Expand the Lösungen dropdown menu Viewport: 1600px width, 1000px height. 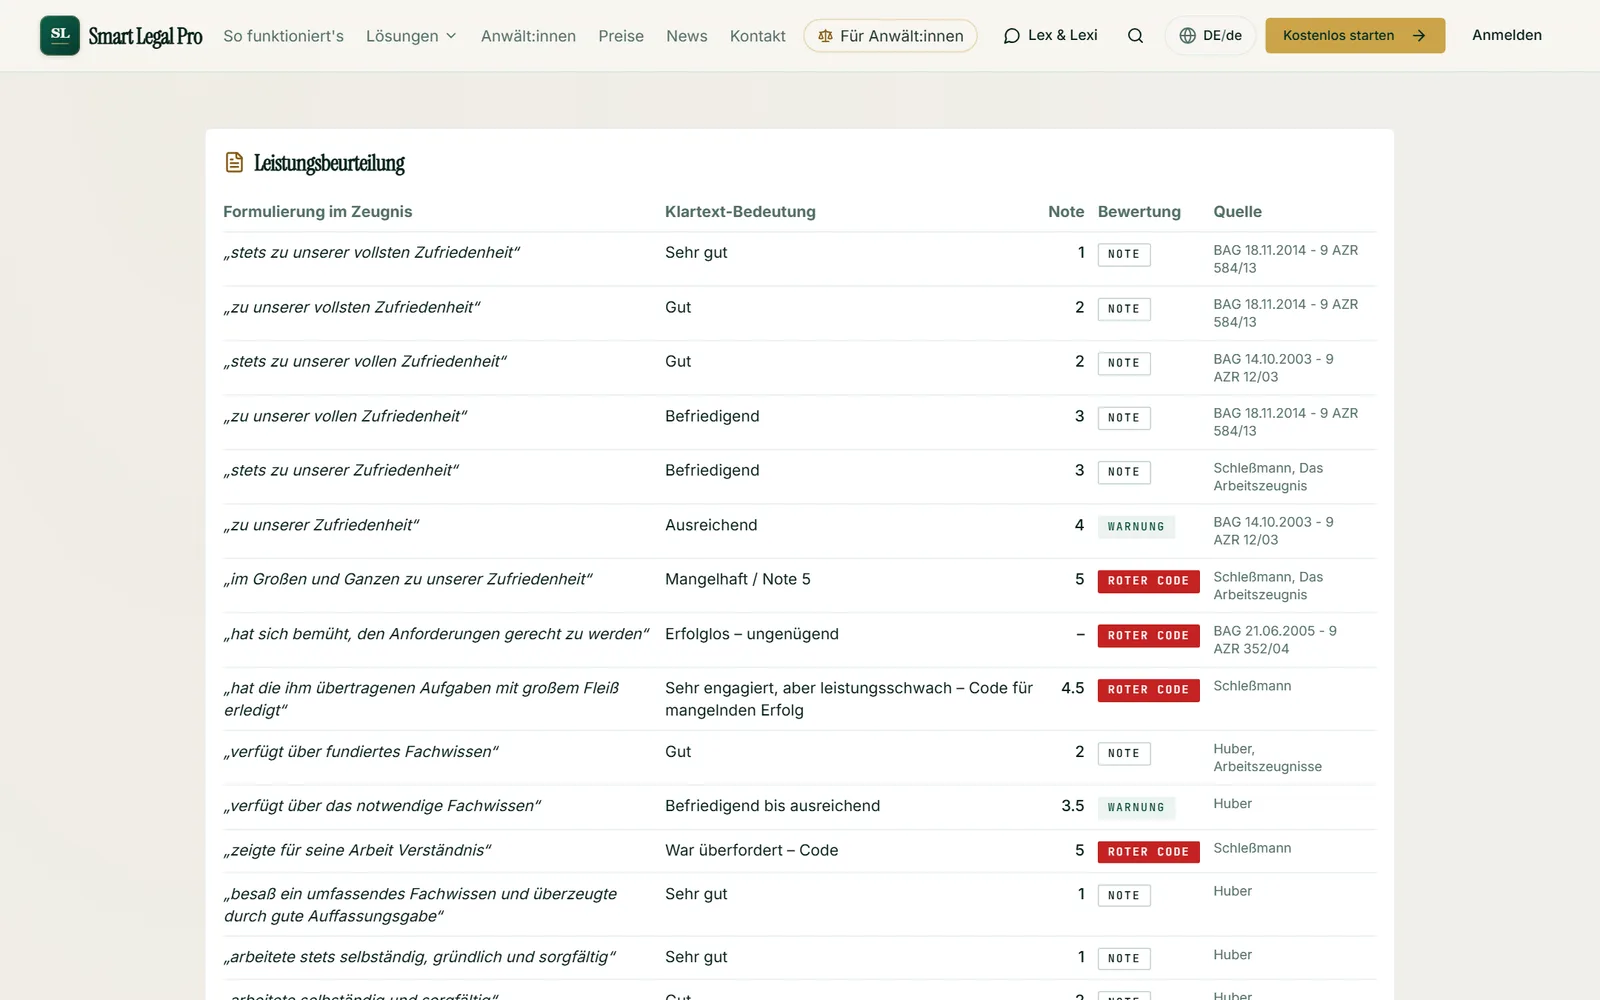click(x=411, y=36)
